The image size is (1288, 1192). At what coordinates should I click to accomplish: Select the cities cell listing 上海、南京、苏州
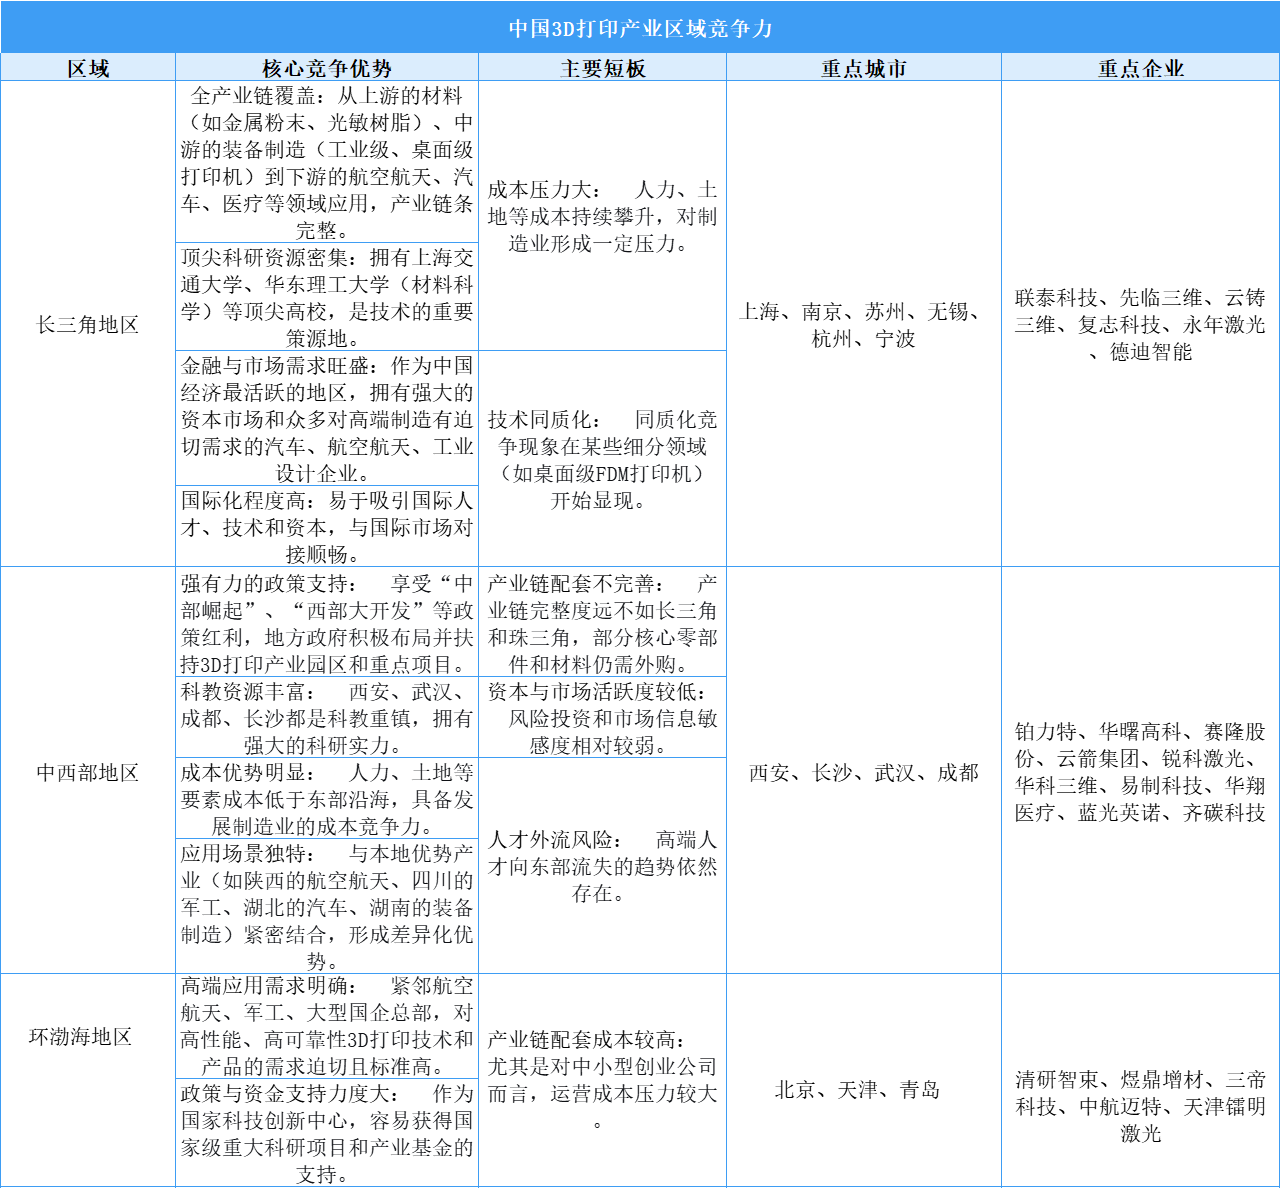tap(863, 325)
